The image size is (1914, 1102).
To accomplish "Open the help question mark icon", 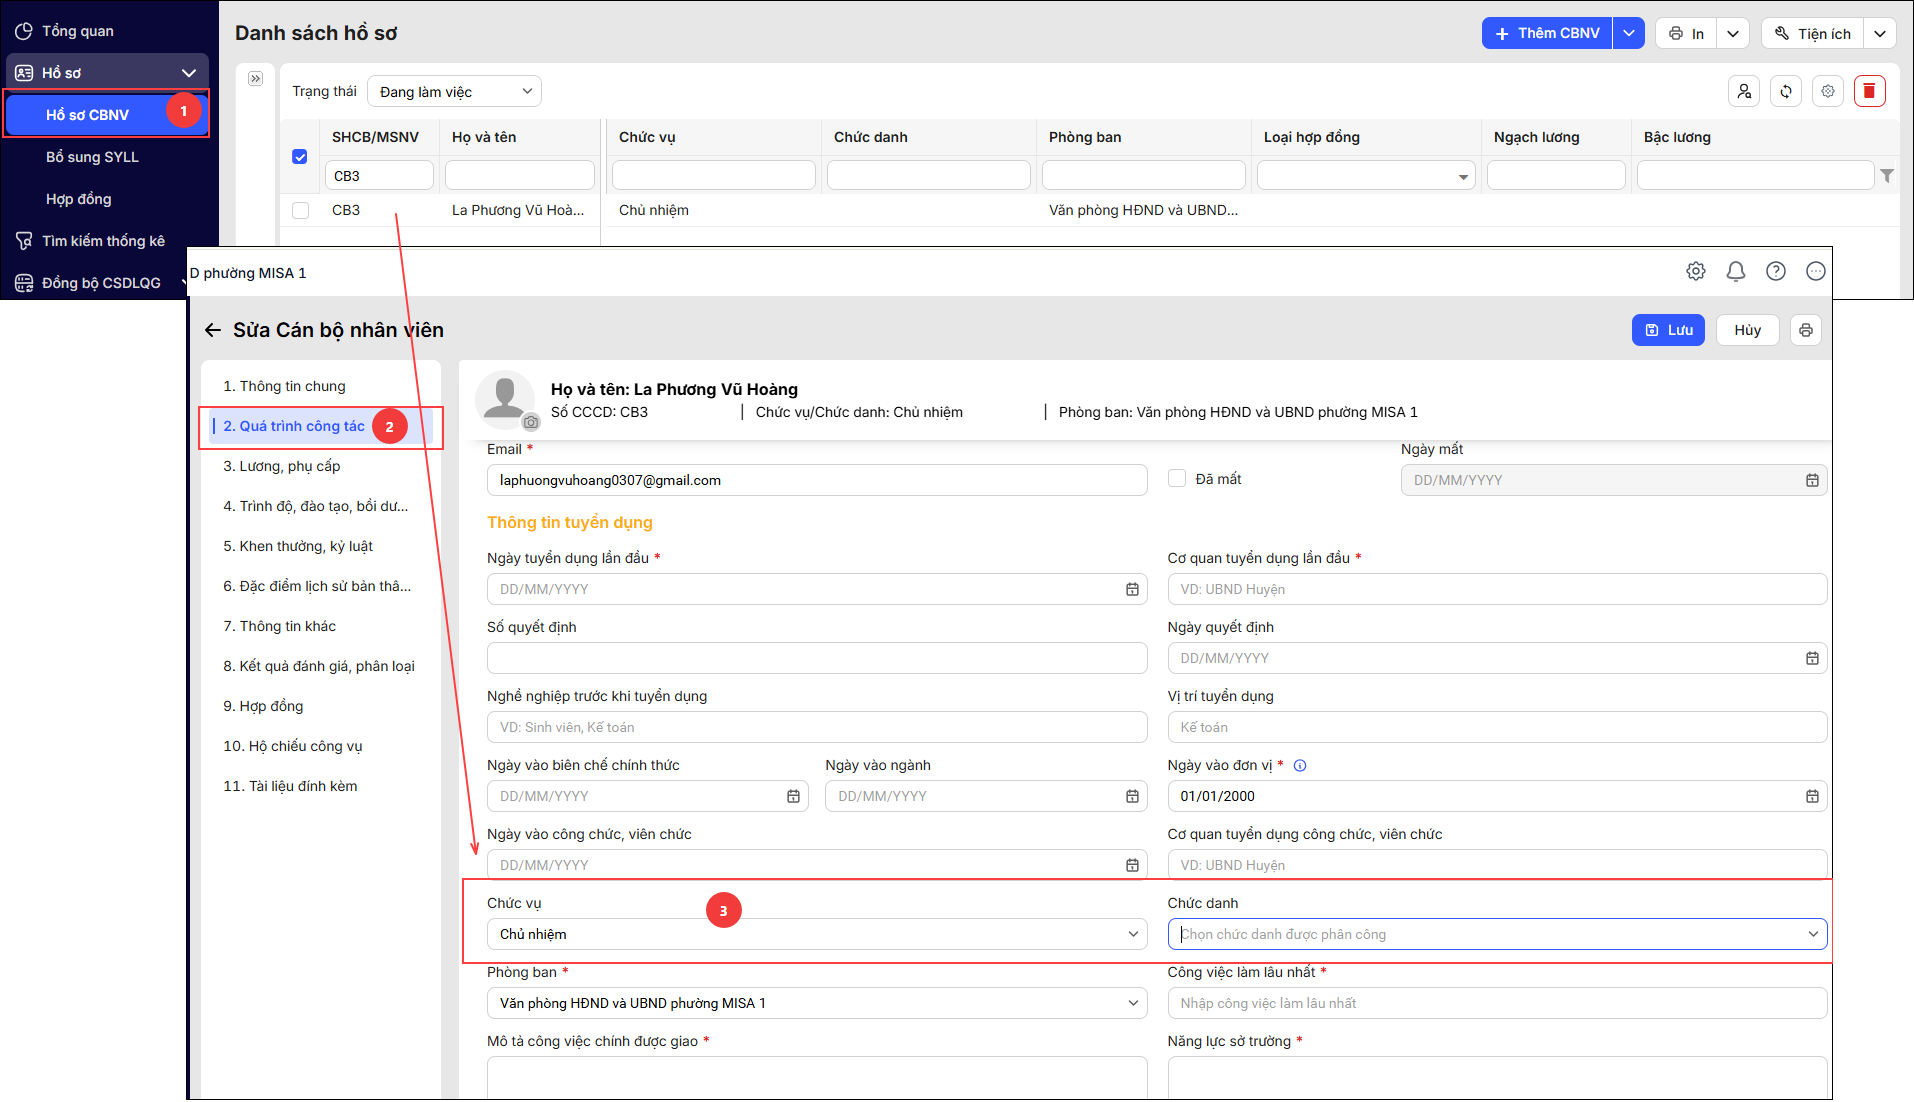I will tap(1776, 271).
